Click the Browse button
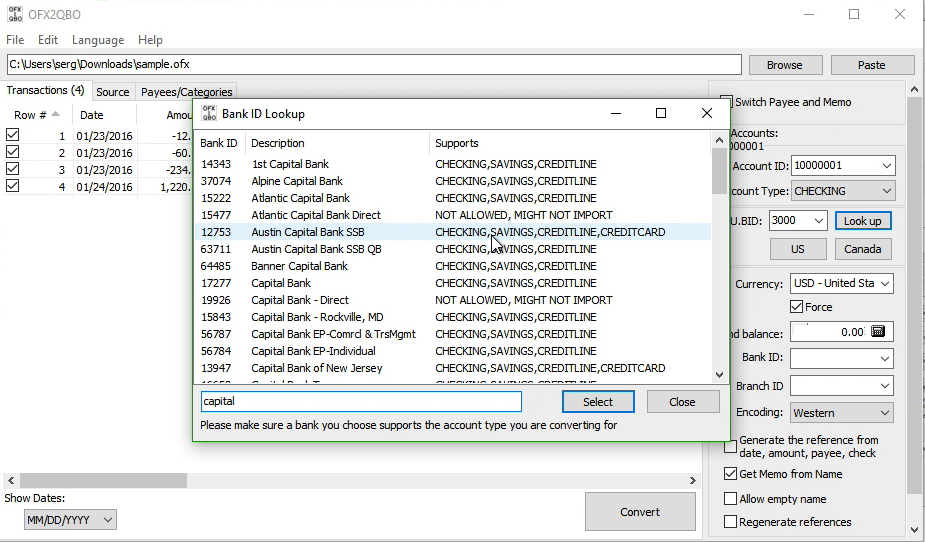The image size is (925, 542). point(785,65)
